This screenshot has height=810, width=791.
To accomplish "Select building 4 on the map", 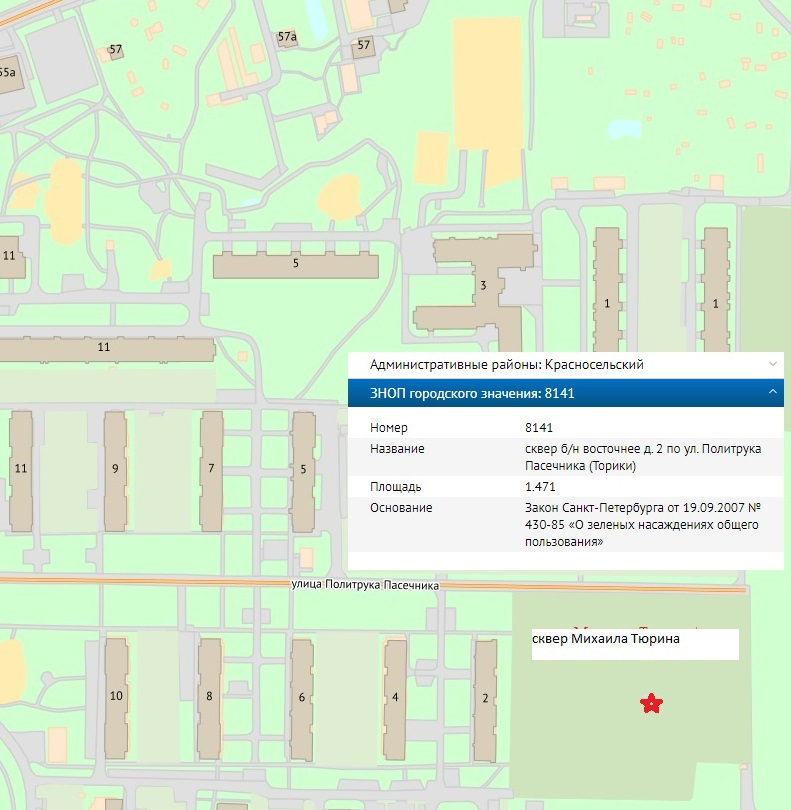I will click(x=395, y=699).
